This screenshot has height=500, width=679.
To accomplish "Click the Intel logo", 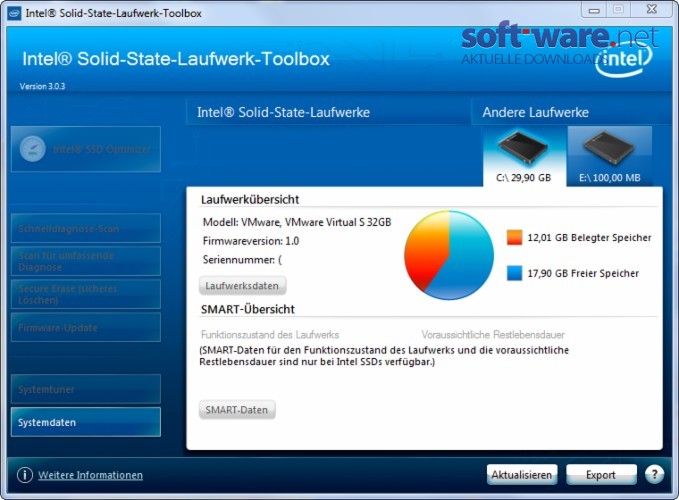I will pos(624,60).
